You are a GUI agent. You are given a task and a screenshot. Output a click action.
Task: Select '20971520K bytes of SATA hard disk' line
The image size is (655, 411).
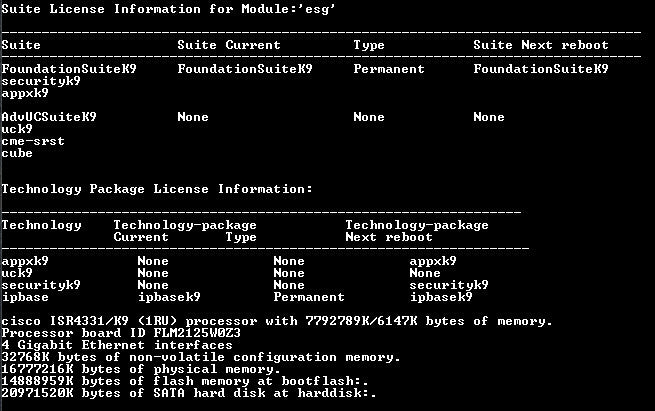click(189, 393)
